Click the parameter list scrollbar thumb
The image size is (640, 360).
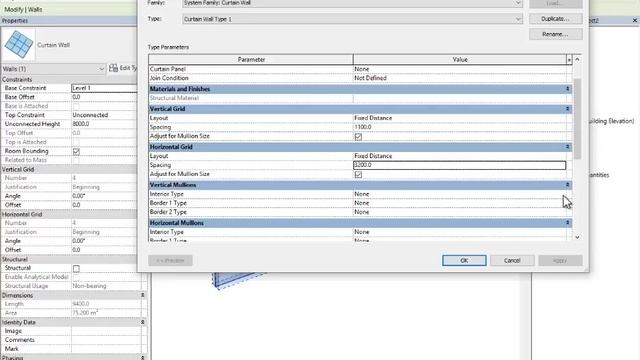[577, 118]
